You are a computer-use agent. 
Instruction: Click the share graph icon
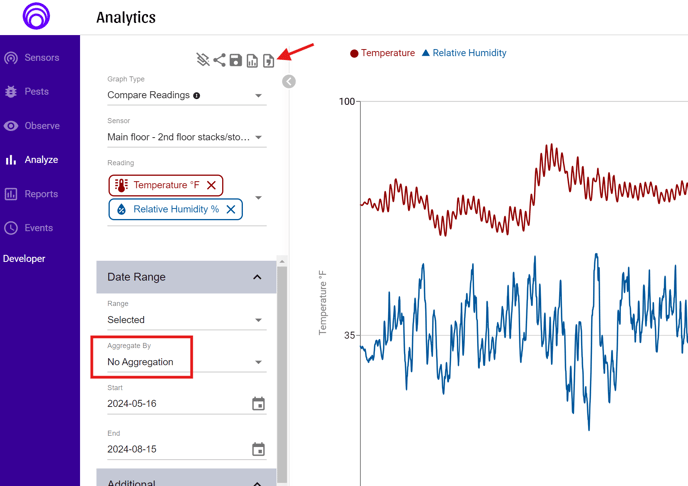219,60
